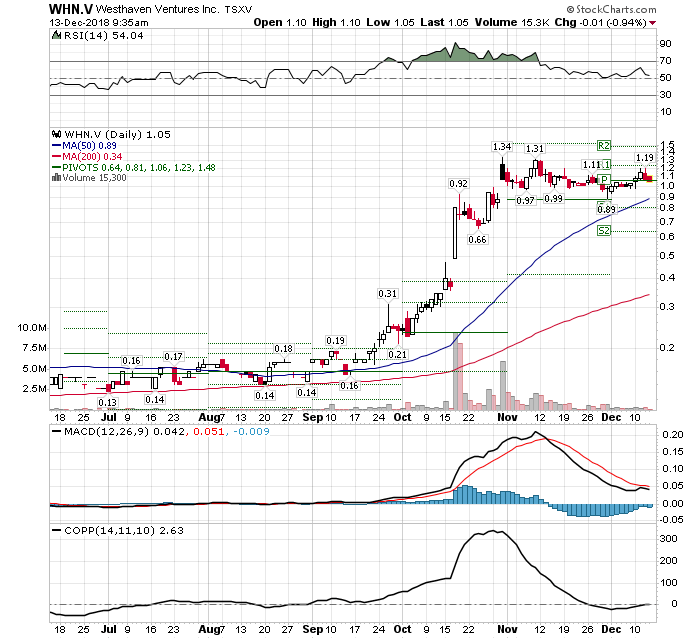Click the 1.19 price label
This screenshot has height=639, width=700.
click(645, 158)
